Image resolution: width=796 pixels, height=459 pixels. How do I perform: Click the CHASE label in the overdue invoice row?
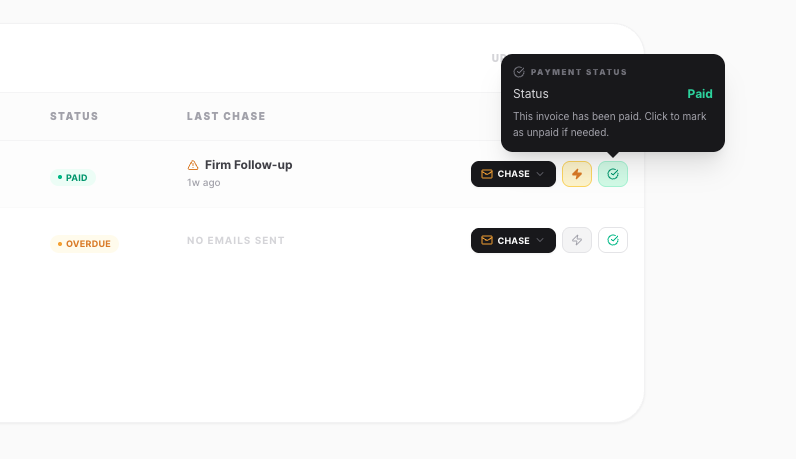coord(513,241)
